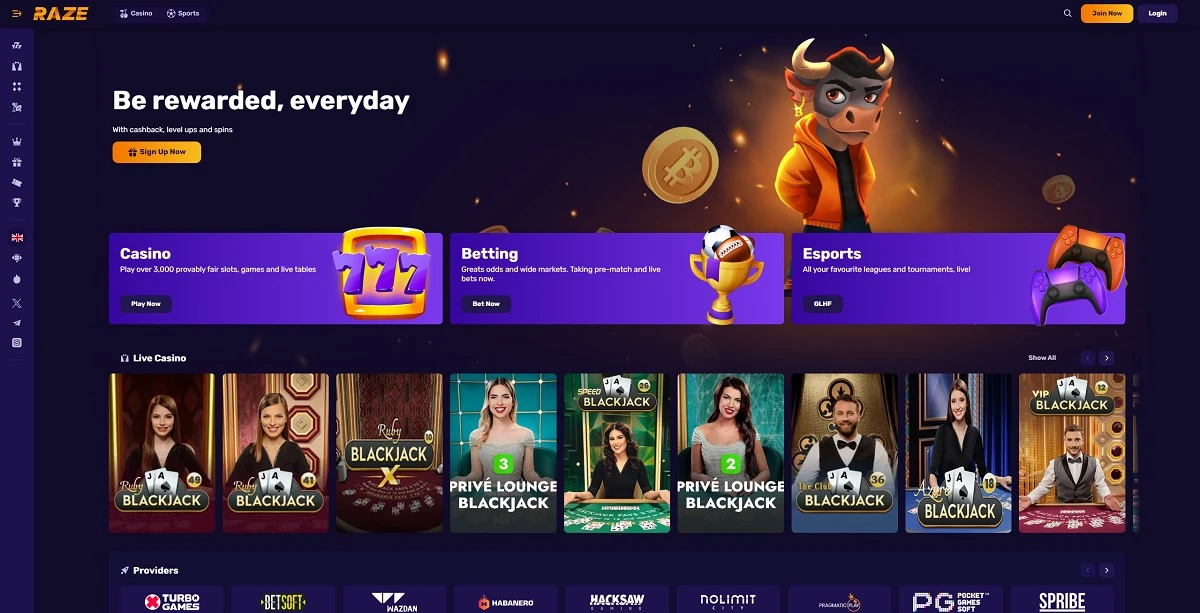Expand the sidebar with the hamburger arrow icon
Image resolution: width=1200 pixels, height=613 pixels.
coord(16,13)
